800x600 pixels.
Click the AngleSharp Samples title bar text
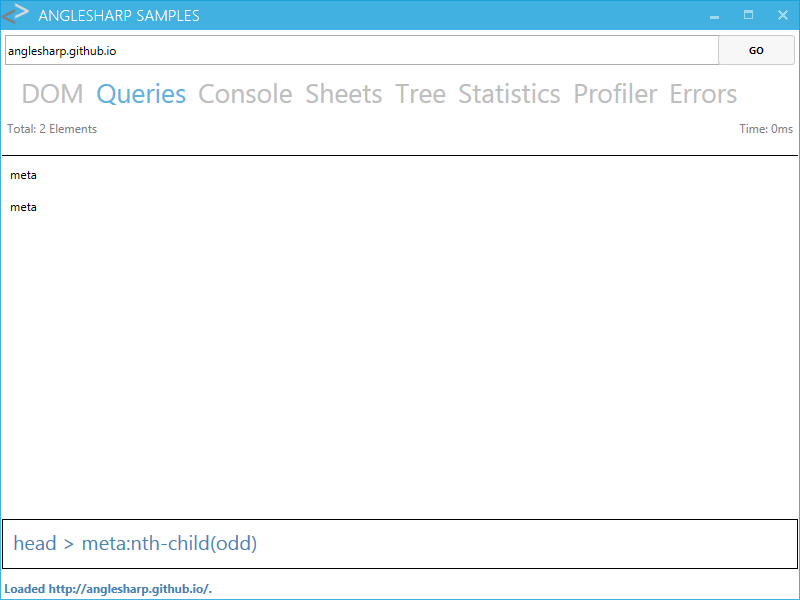(119, 15)
